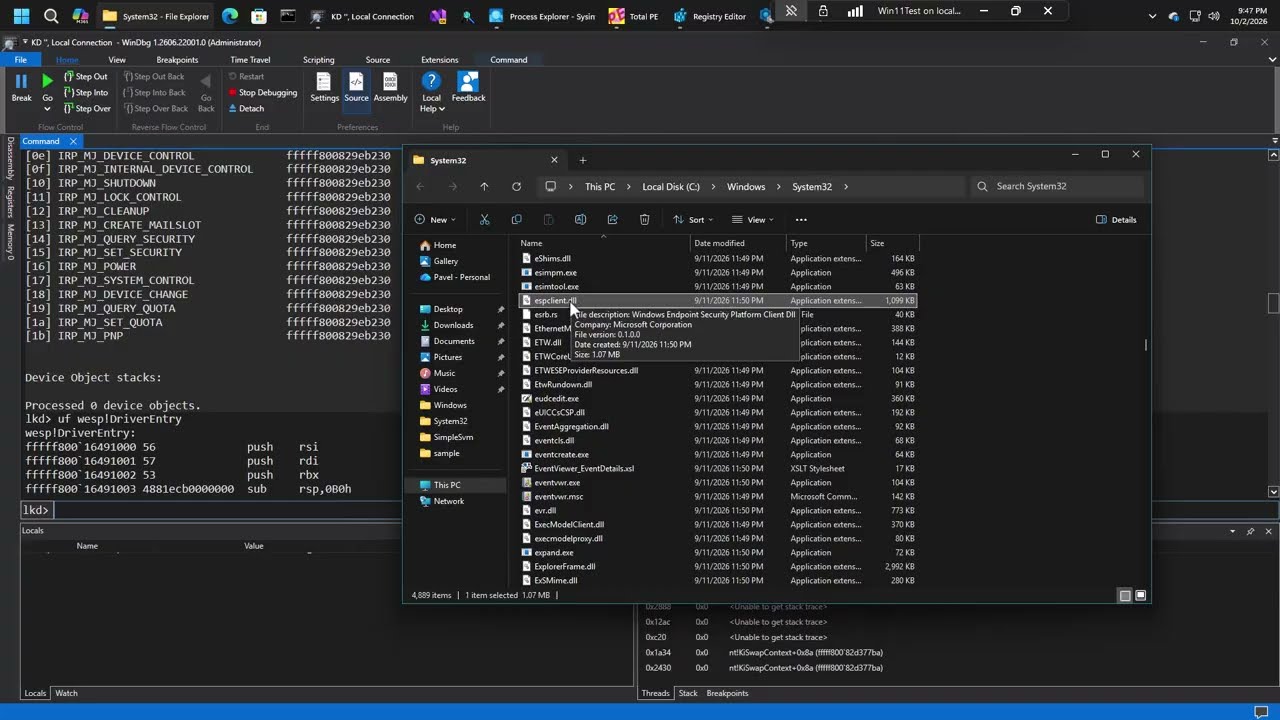Click Explorer Up navigation arrow
This screenshot has width=1280, height=720.
[x=484, y=187]
